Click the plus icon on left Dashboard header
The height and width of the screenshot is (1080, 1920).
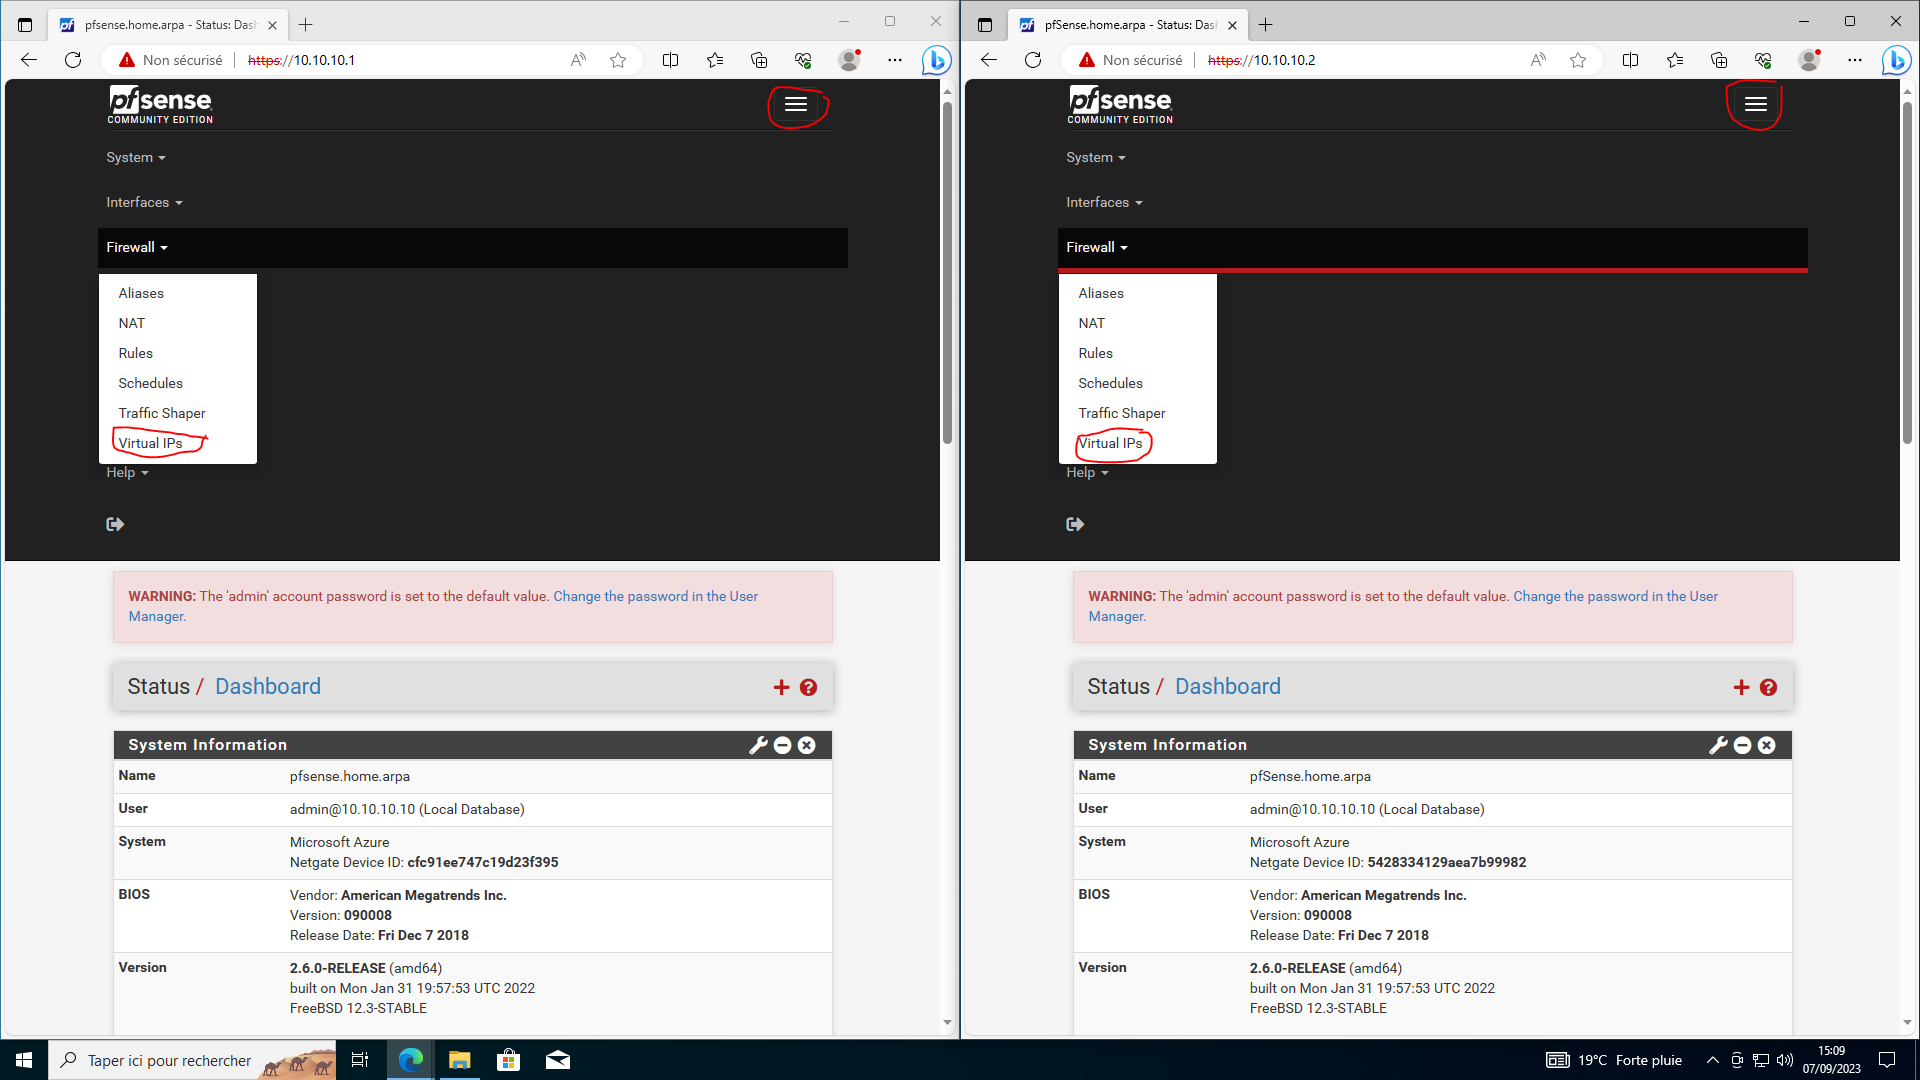click(x=781, y=688)
